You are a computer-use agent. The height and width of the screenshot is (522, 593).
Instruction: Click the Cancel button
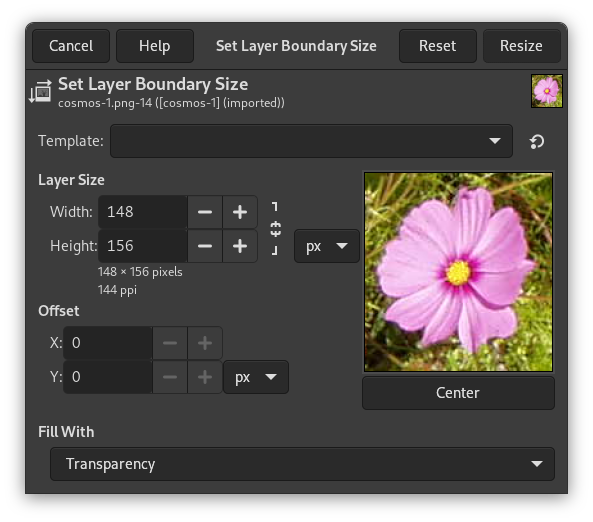pyautogui.click(x=71, y=46)
